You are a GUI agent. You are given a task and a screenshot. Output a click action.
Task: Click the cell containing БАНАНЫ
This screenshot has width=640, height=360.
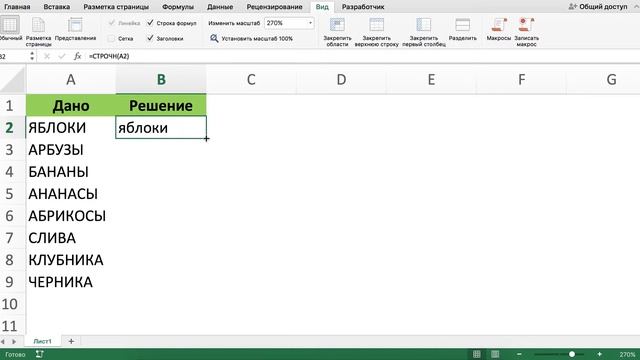71,172
